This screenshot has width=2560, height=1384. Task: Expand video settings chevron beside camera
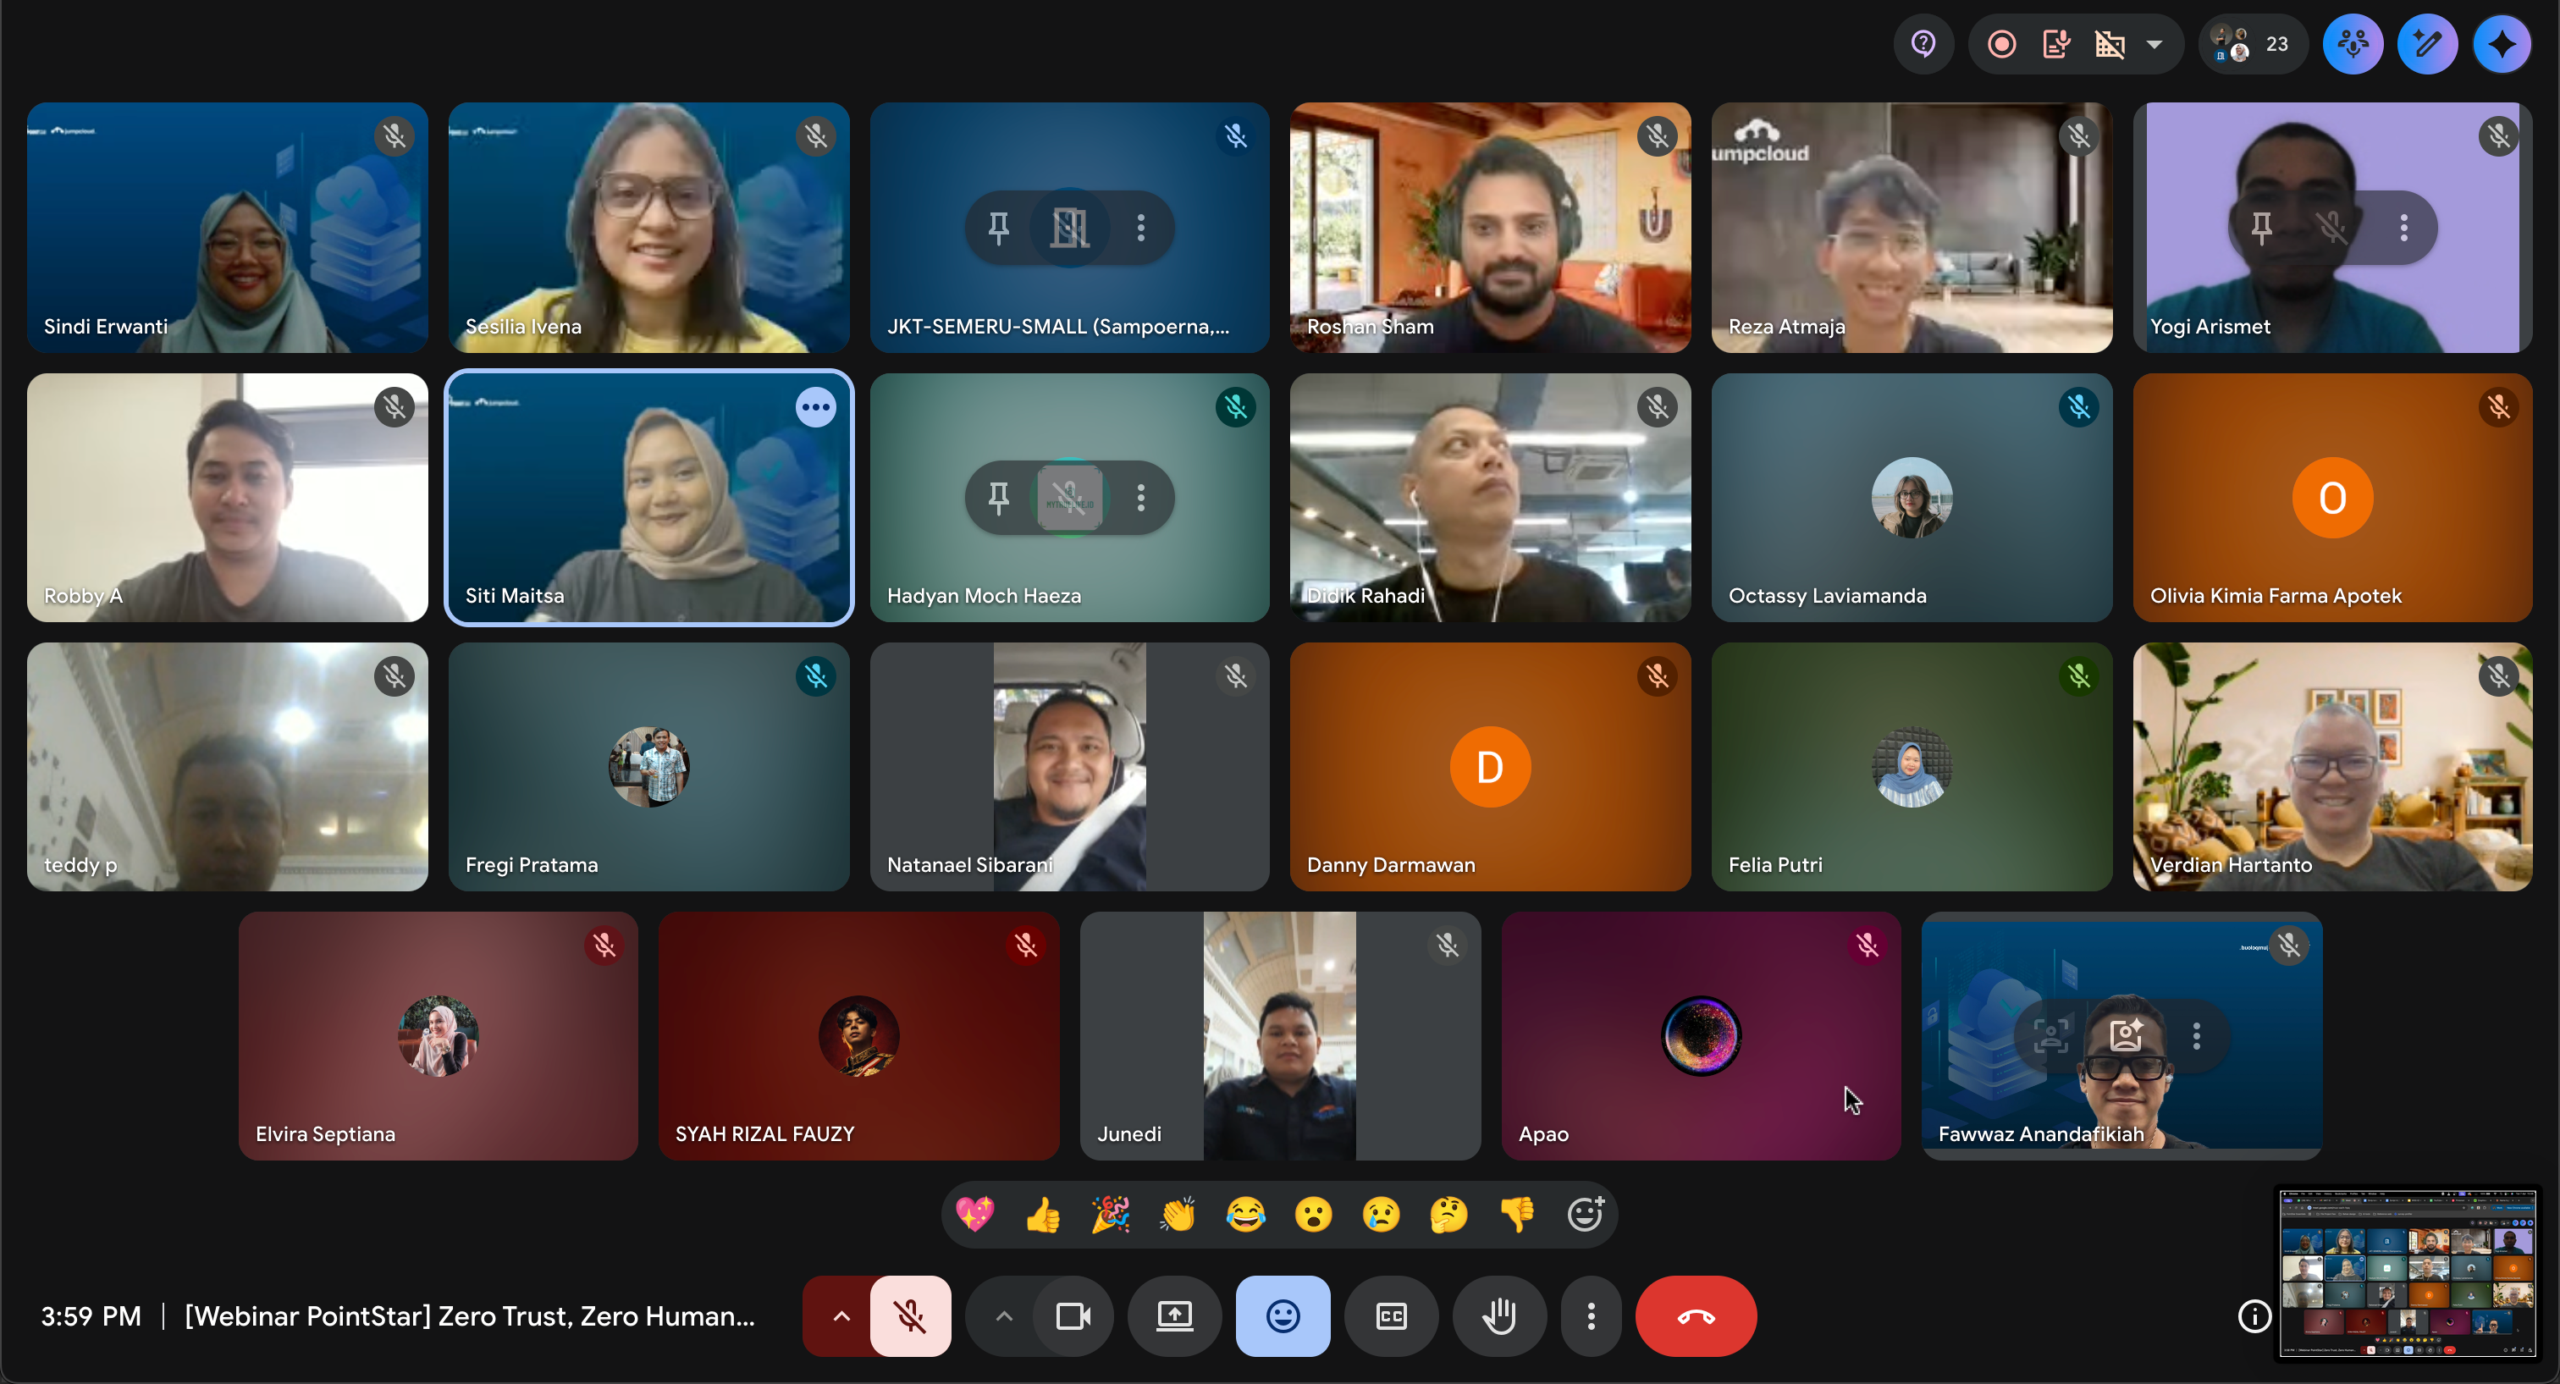(1004, 1316)
